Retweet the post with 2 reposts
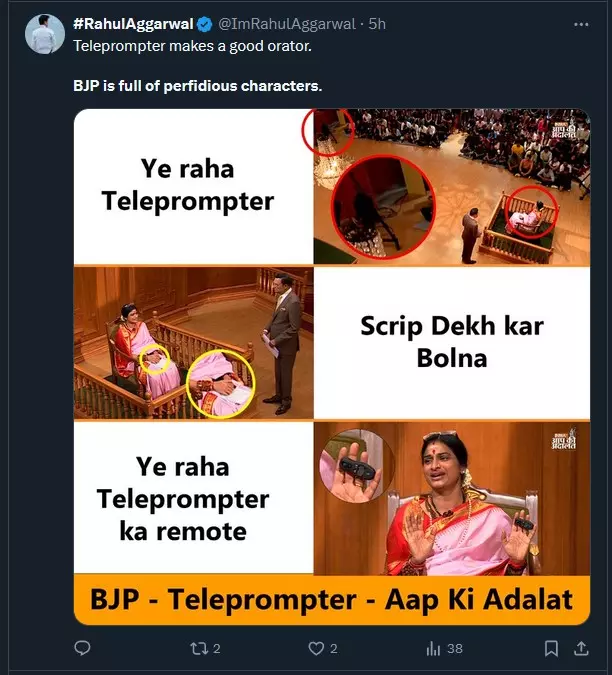612x675 pixels. pyautogui.click(x=199, y=648)
